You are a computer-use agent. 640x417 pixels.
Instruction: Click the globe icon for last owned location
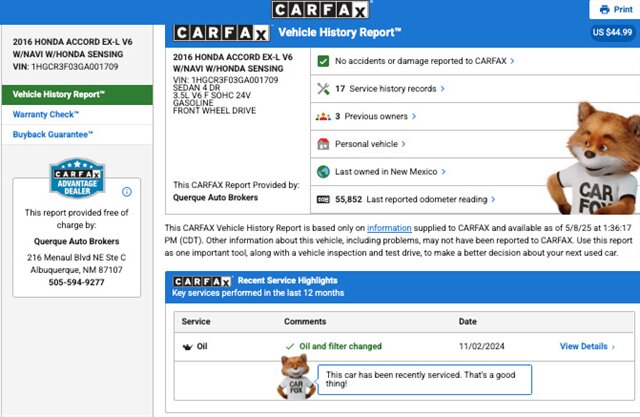click(323, 172)
